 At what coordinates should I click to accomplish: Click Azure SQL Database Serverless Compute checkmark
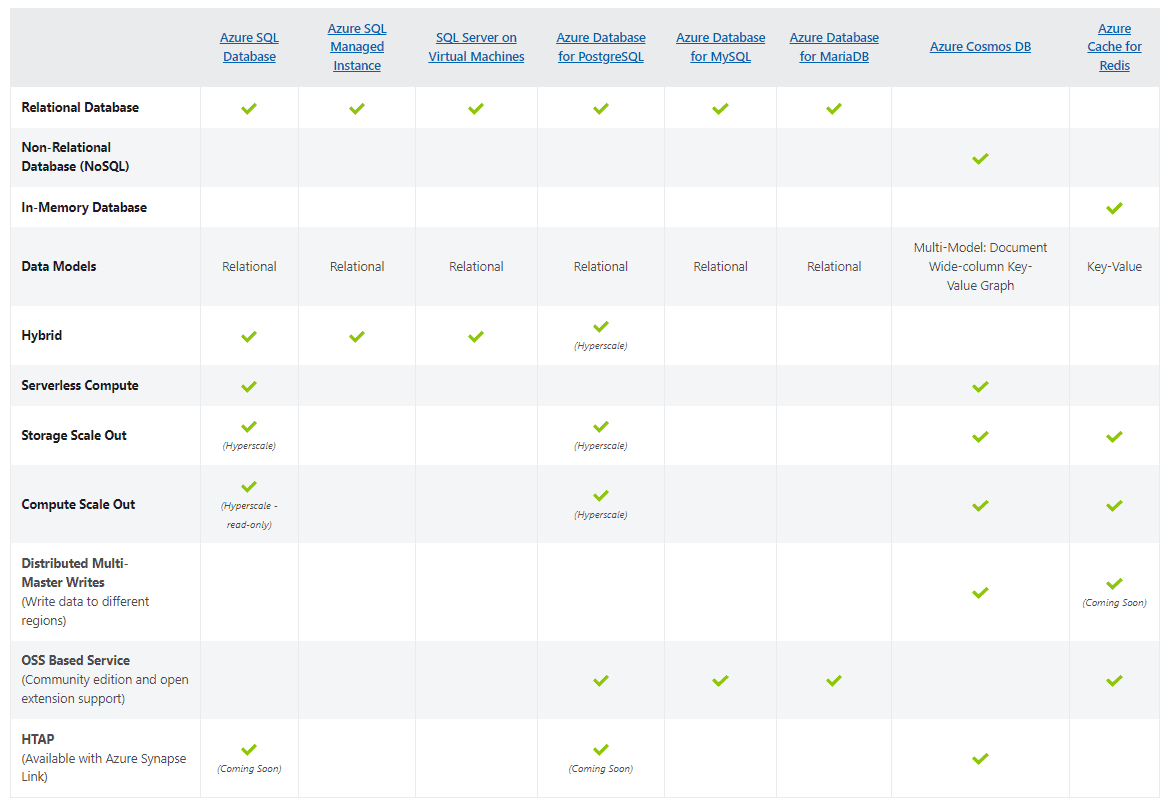(x=249, y=386)
